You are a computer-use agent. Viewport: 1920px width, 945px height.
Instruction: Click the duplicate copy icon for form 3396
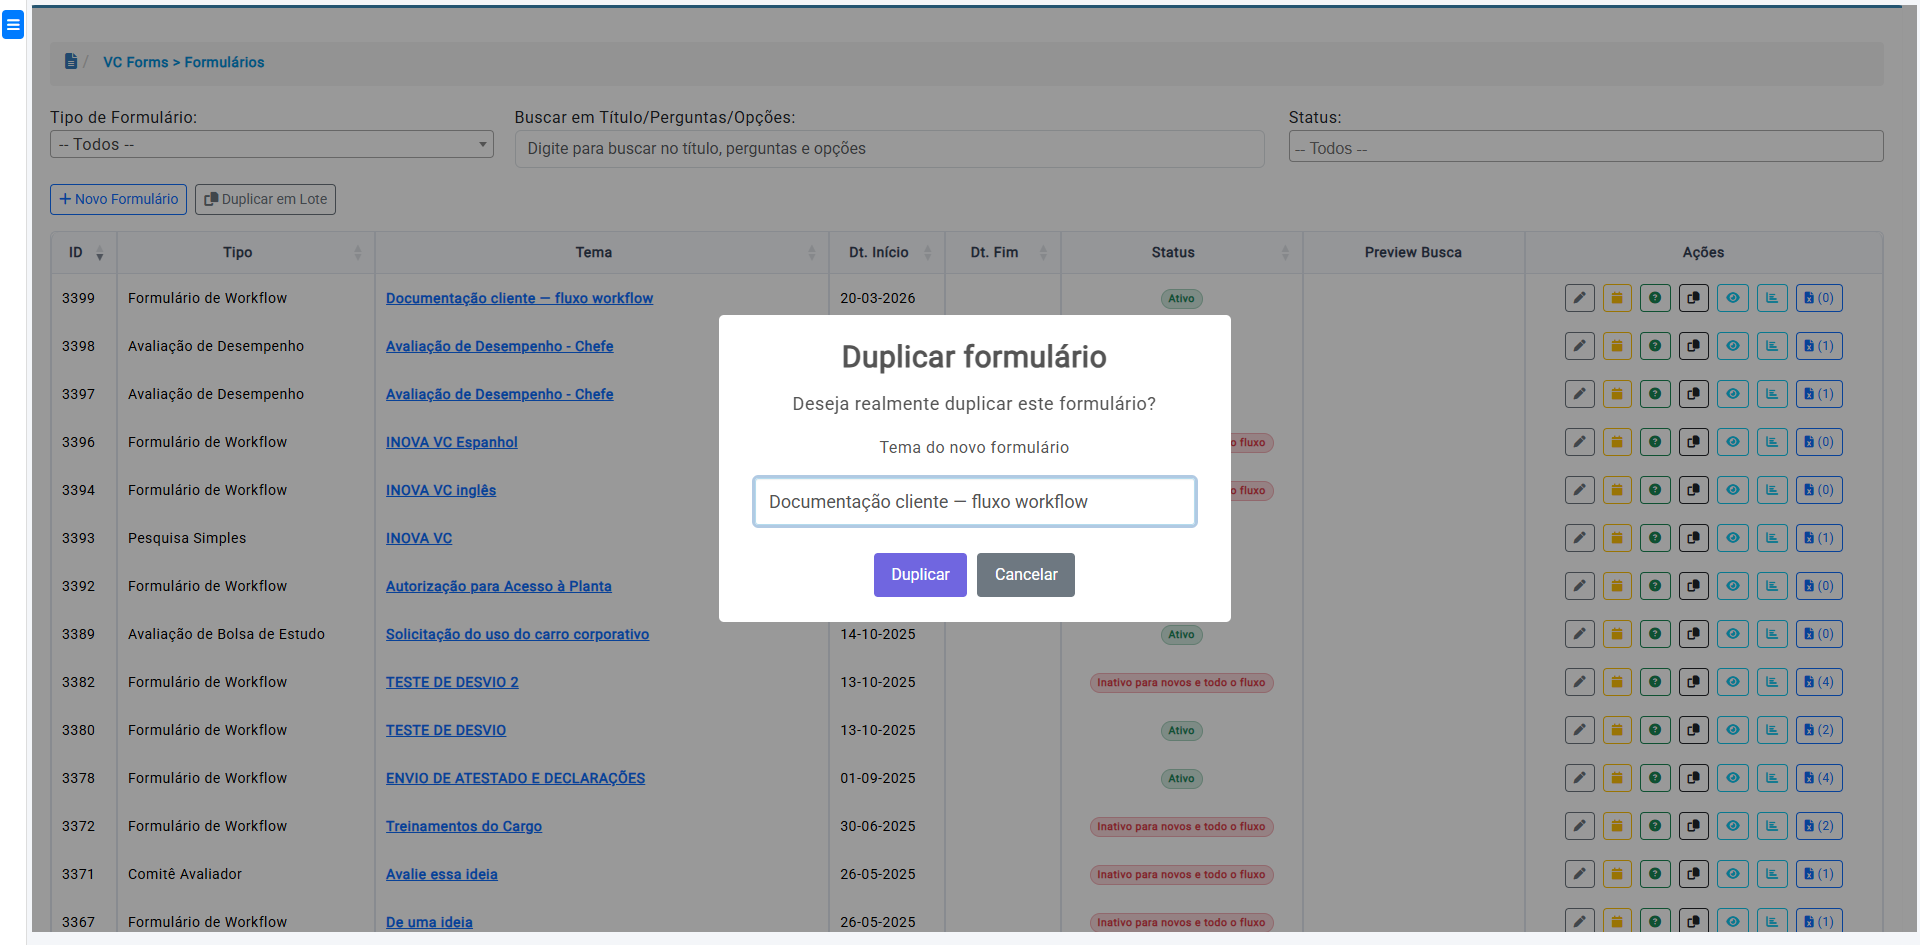tap(1693, 442)
